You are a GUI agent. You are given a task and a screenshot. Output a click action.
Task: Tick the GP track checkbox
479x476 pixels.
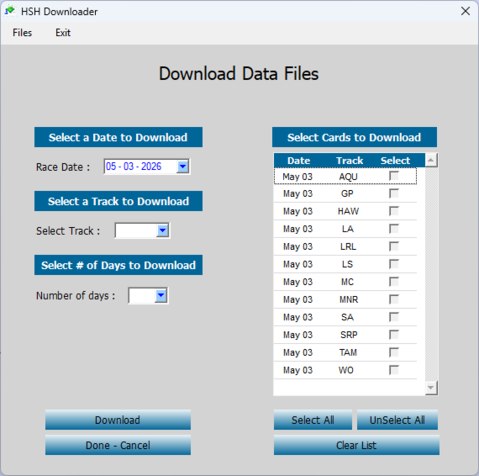pyautogui.click(x=394, y=193)
